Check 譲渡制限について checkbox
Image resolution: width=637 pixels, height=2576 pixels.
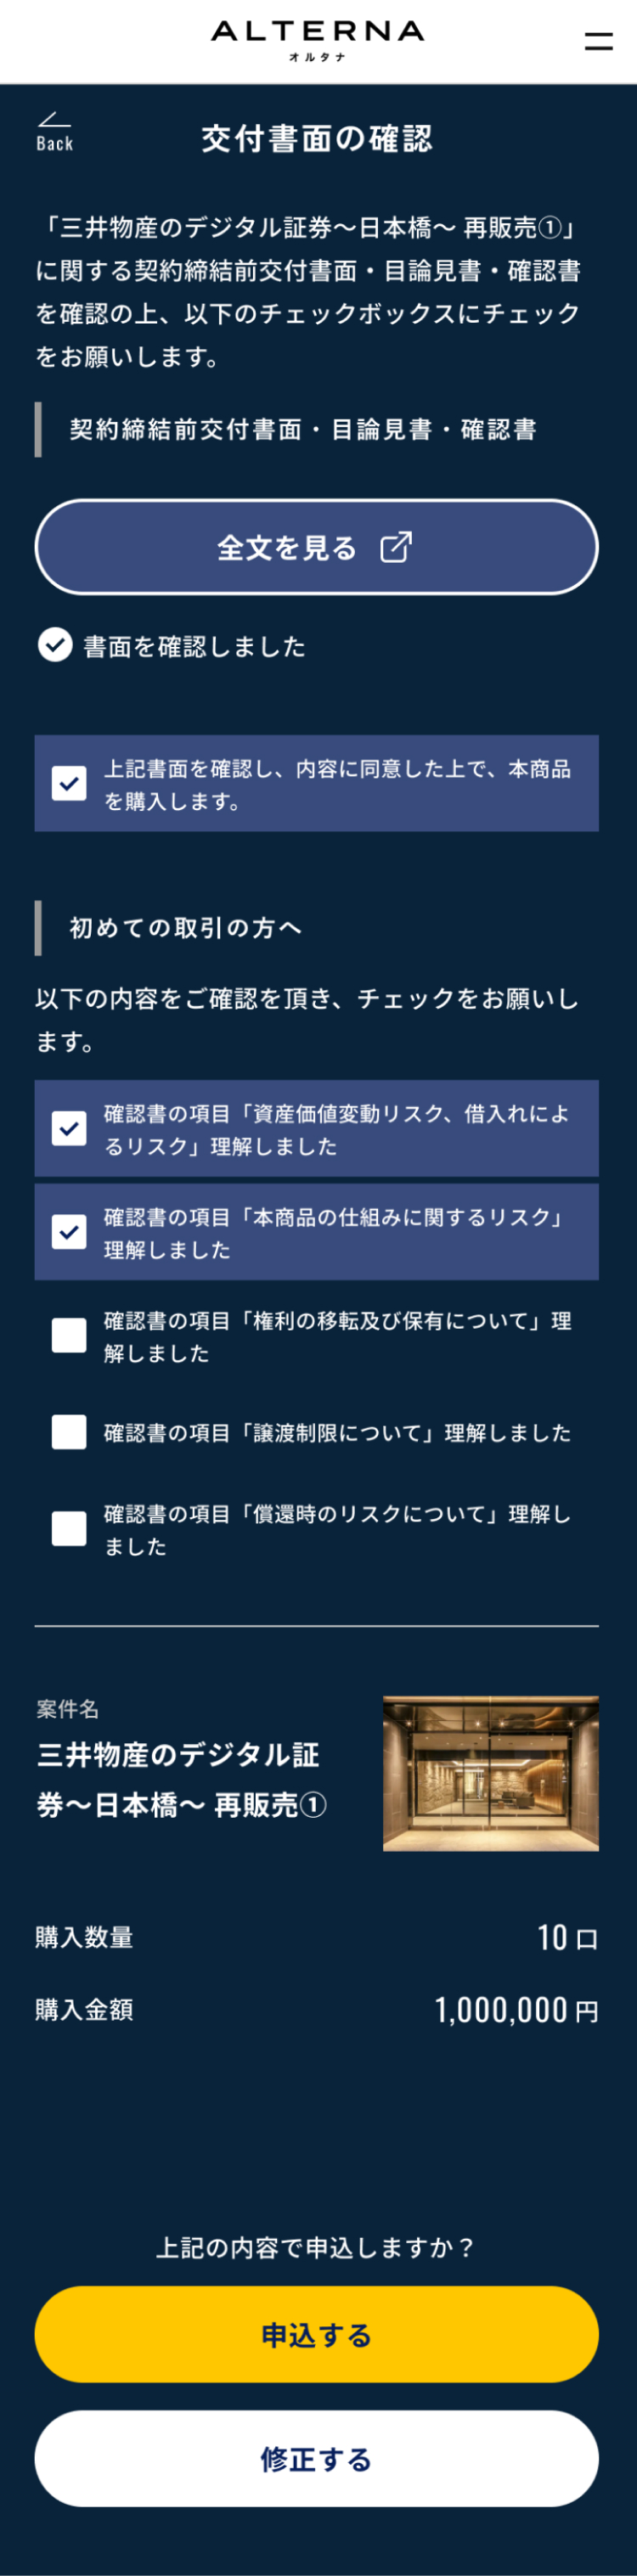pyautogui.click(x=69, y=1432)
